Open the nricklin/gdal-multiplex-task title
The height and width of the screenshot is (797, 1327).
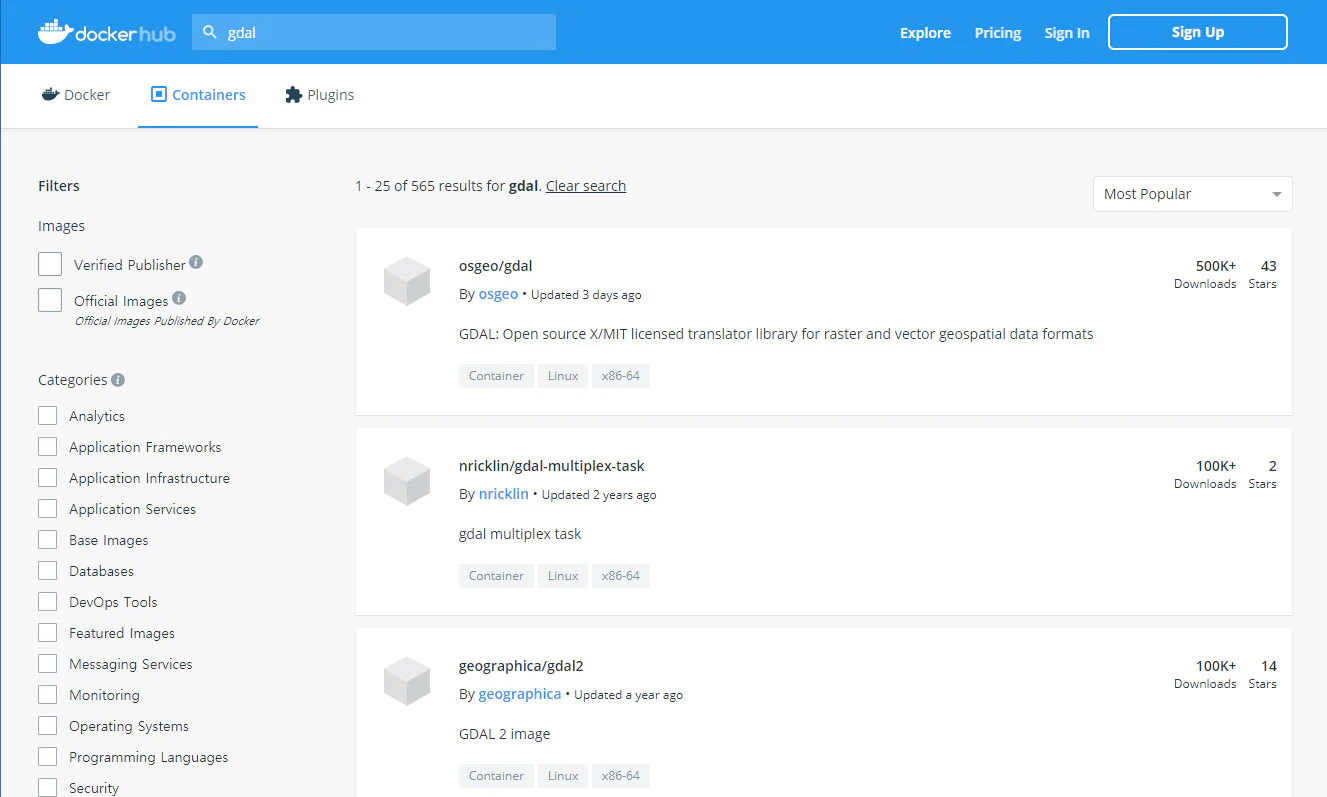(552, 466)
